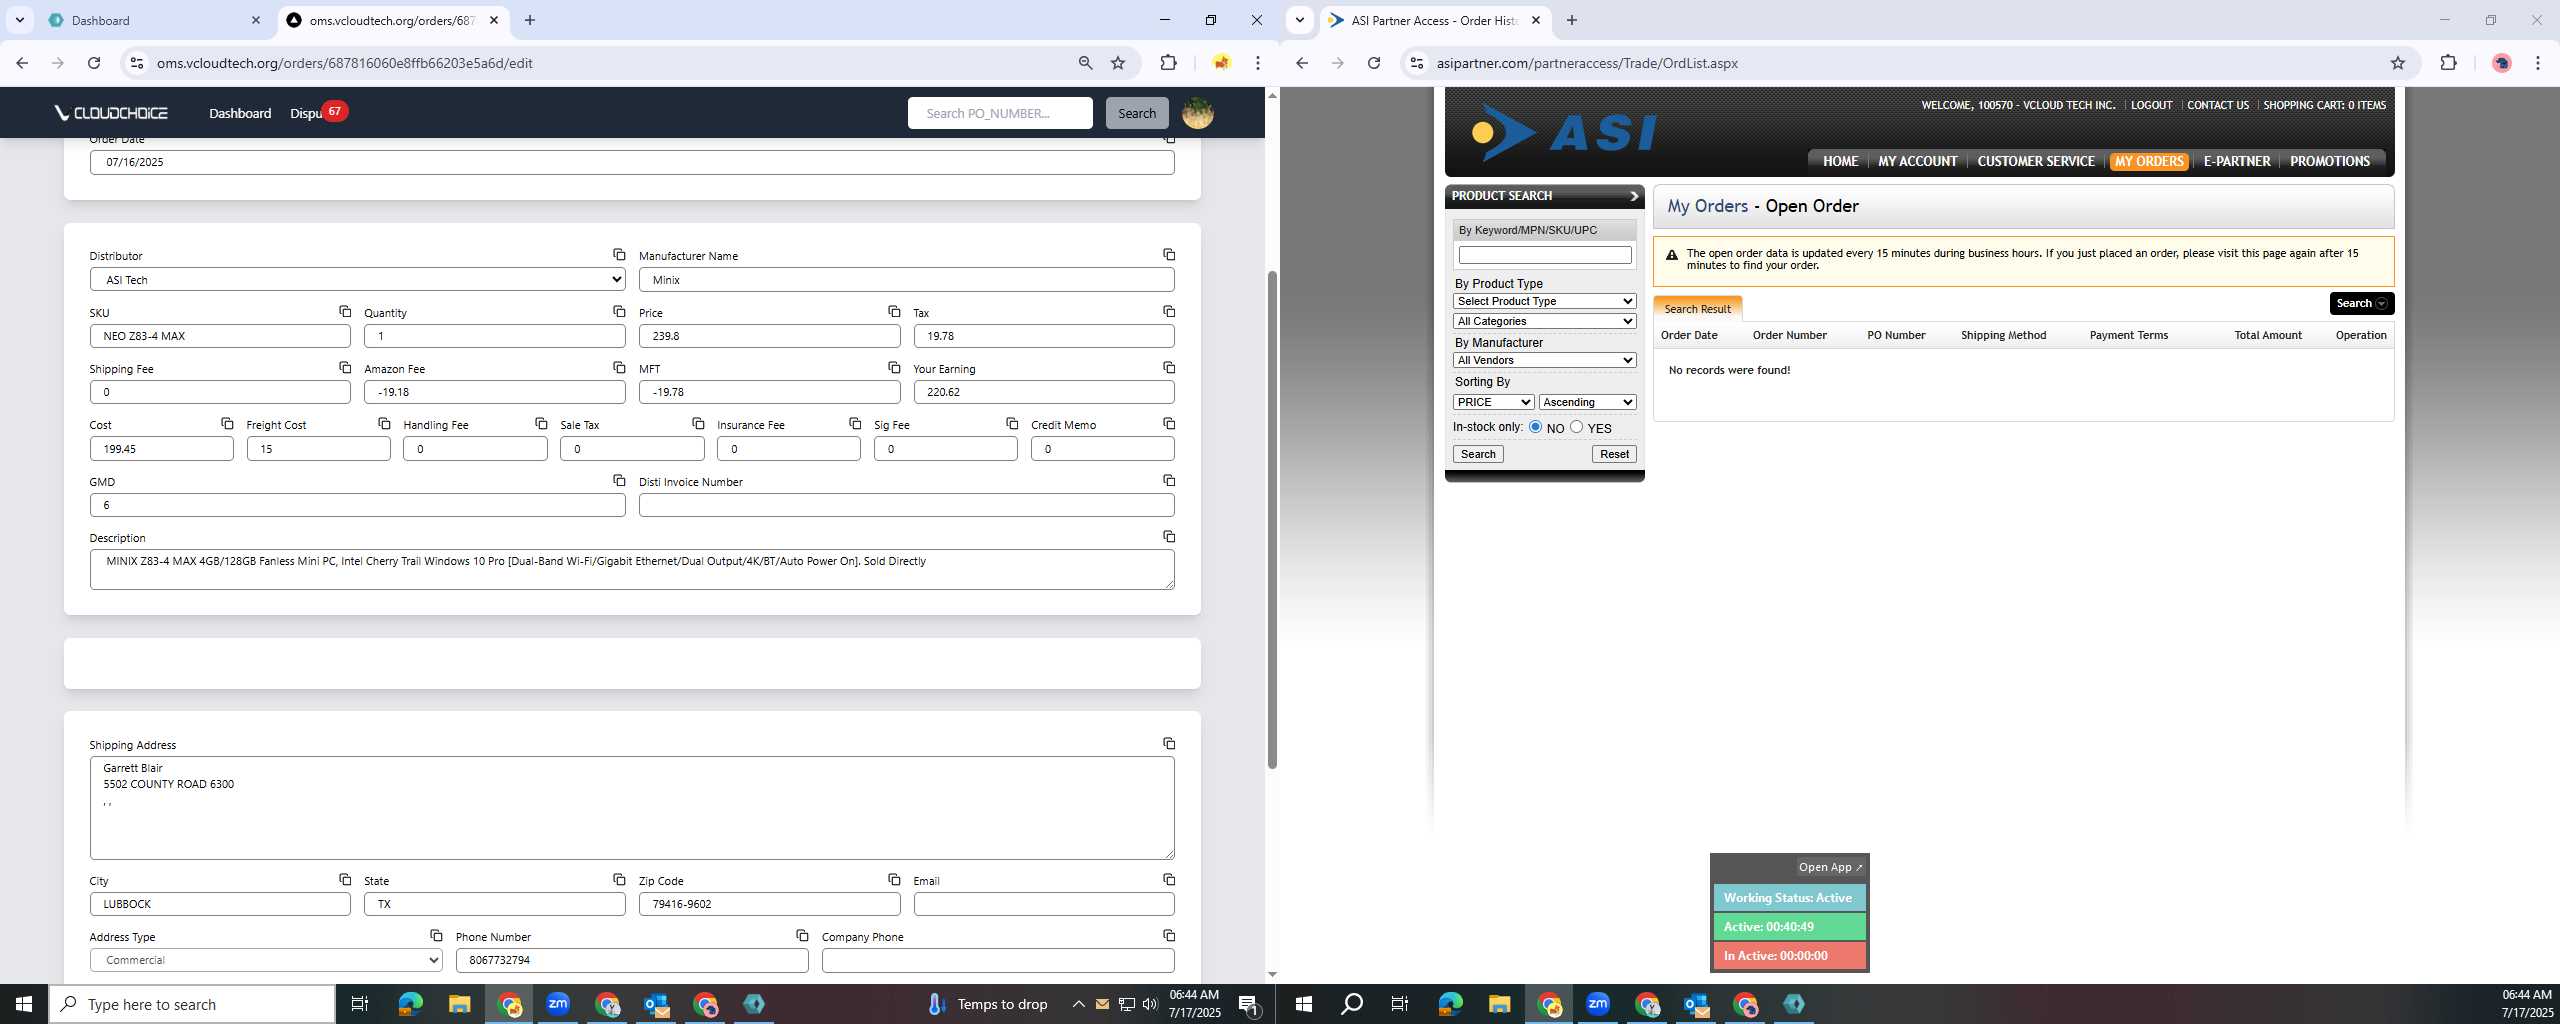Focus the By Keyword/MPN/SKU/UPC input
Viewport: 2560px width, 1024px height.
(x=1544, y=255)
